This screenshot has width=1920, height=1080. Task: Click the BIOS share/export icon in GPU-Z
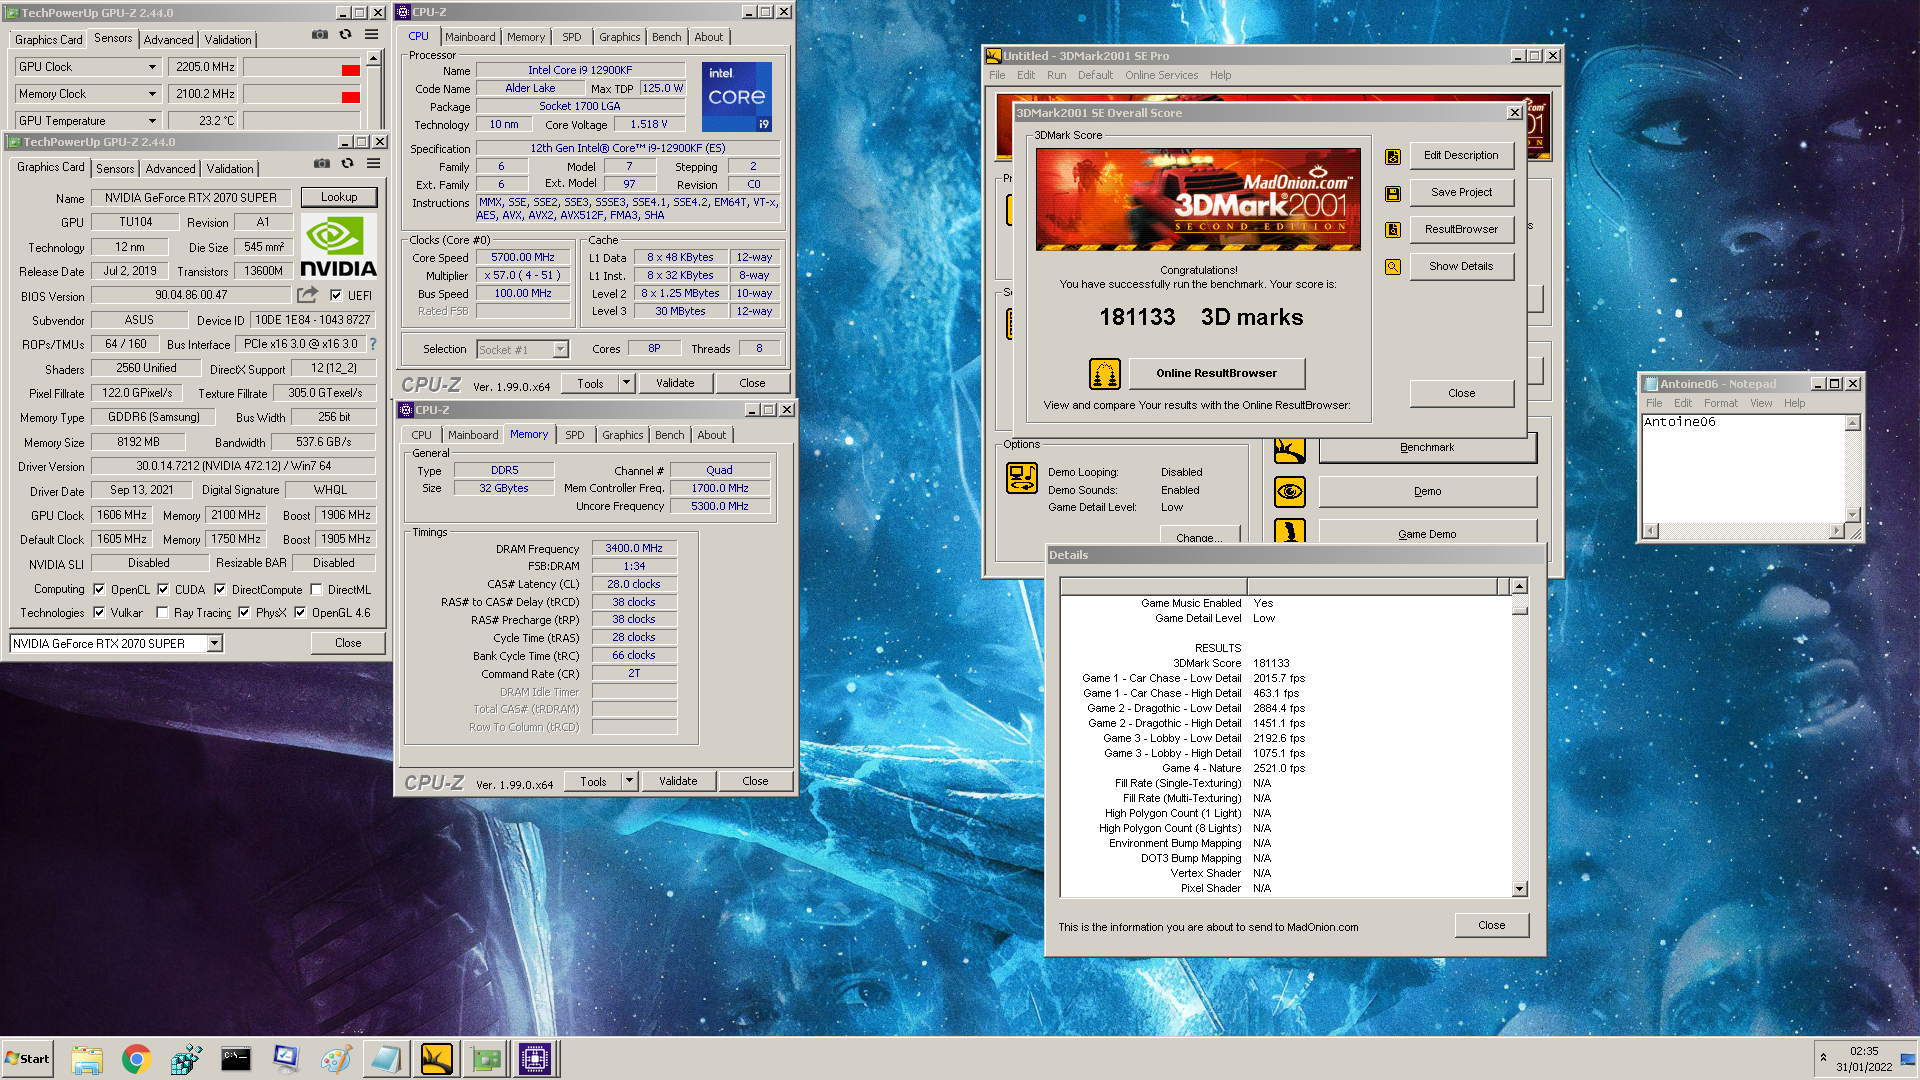(307, 295)
